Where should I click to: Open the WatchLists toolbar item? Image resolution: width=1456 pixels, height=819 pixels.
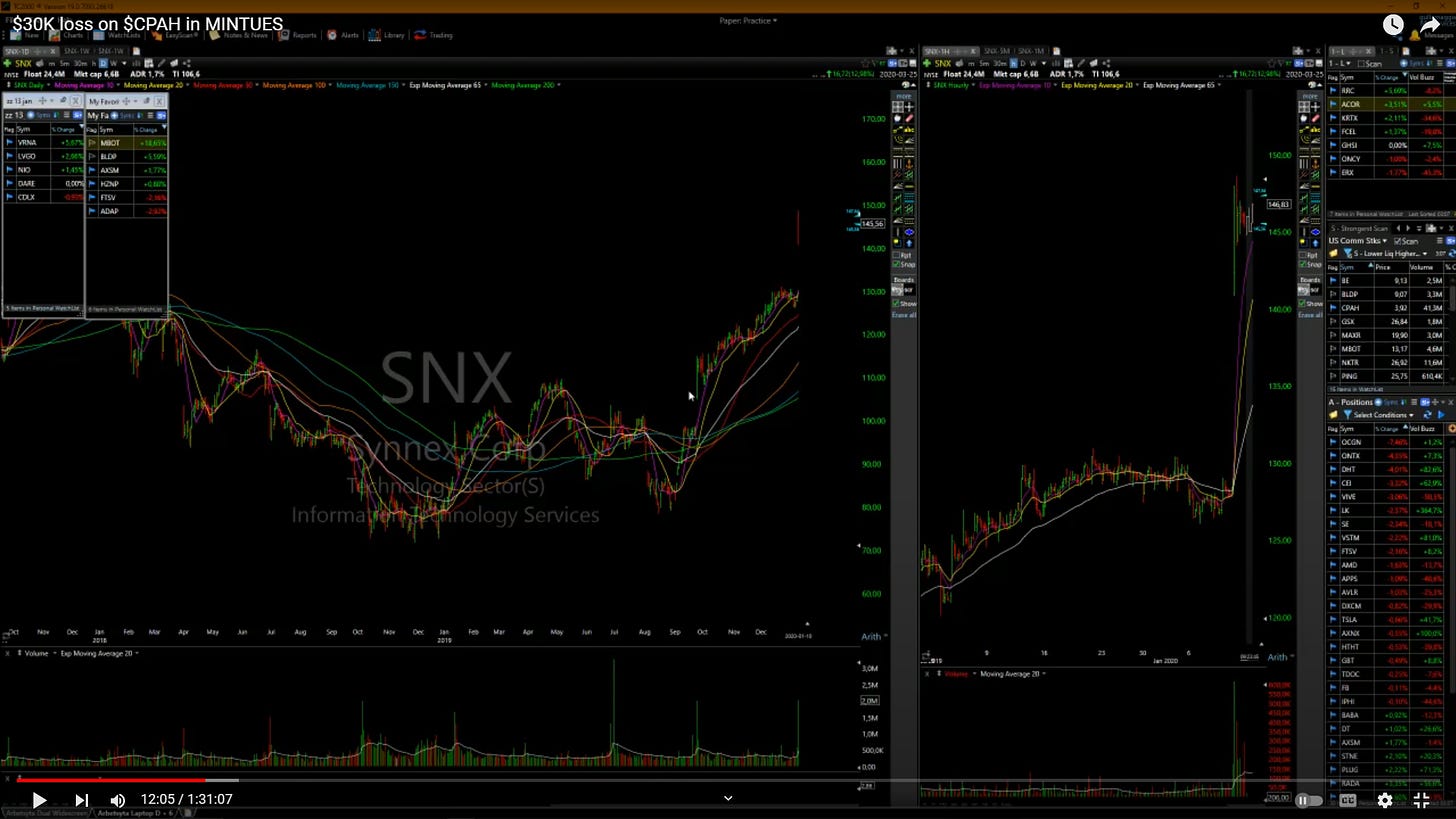[118, 35]
